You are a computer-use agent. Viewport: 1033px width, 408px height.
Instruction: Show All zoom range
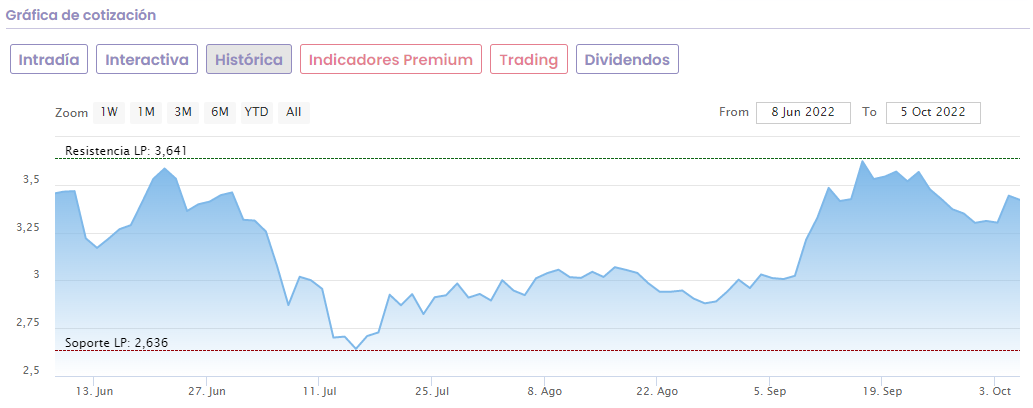pyautogui.click(x=294, y=112)
